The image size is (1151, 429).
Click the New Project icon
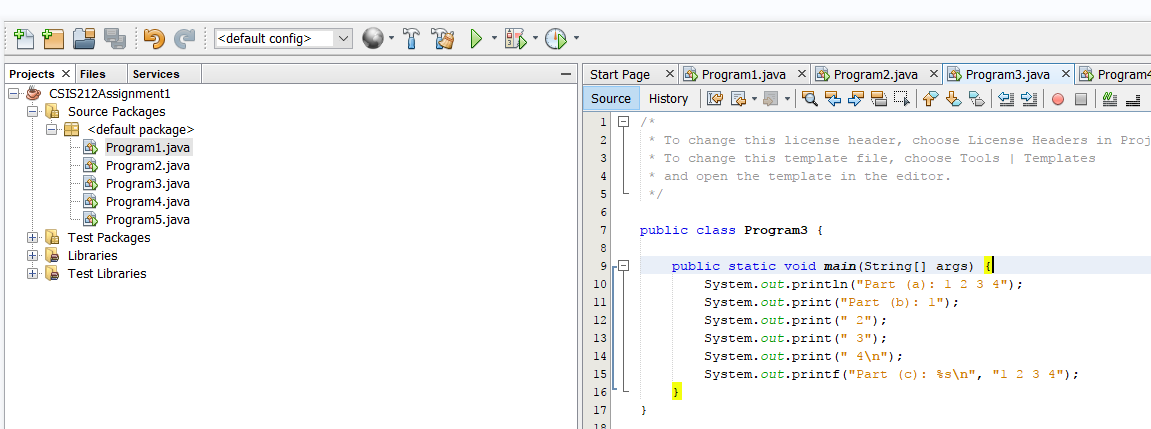click(x=53, y=39)
